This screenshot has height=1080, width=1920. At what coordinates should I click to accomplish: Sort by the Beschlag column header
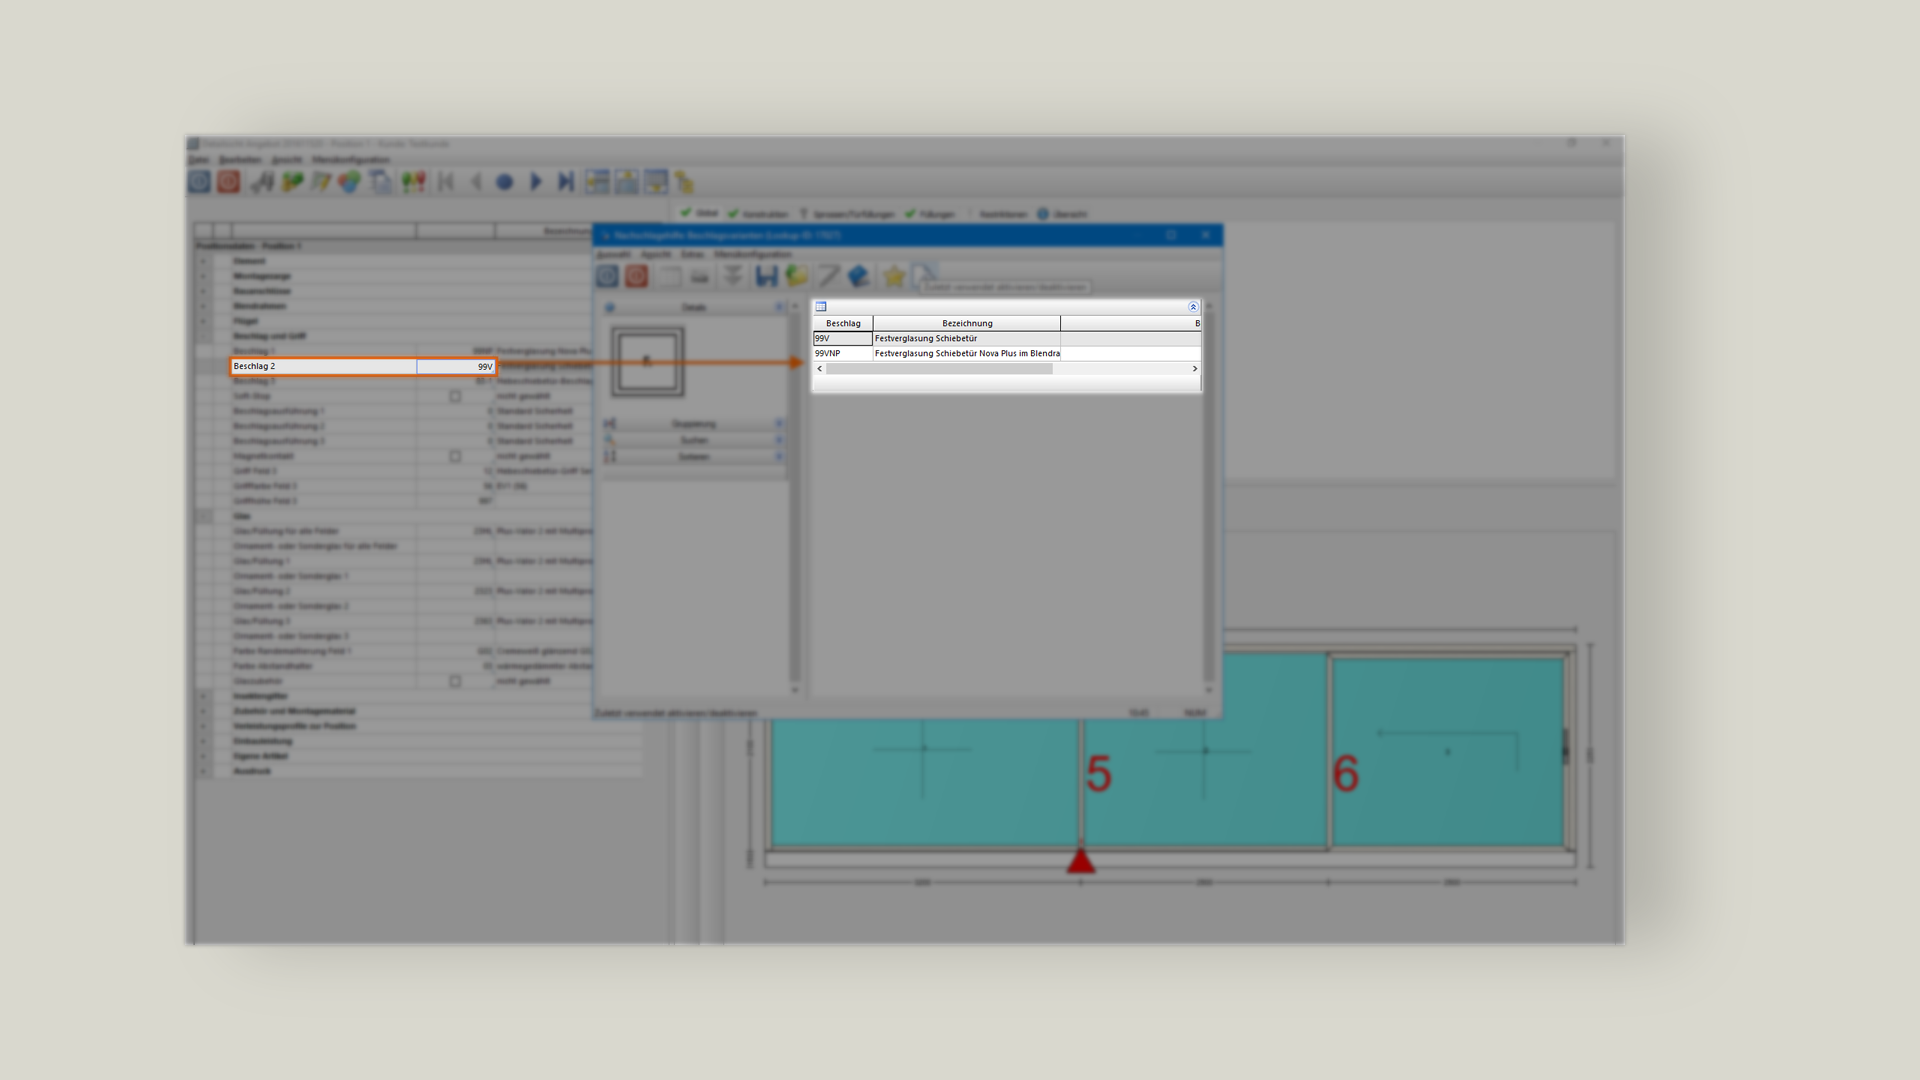click(843, 323)
